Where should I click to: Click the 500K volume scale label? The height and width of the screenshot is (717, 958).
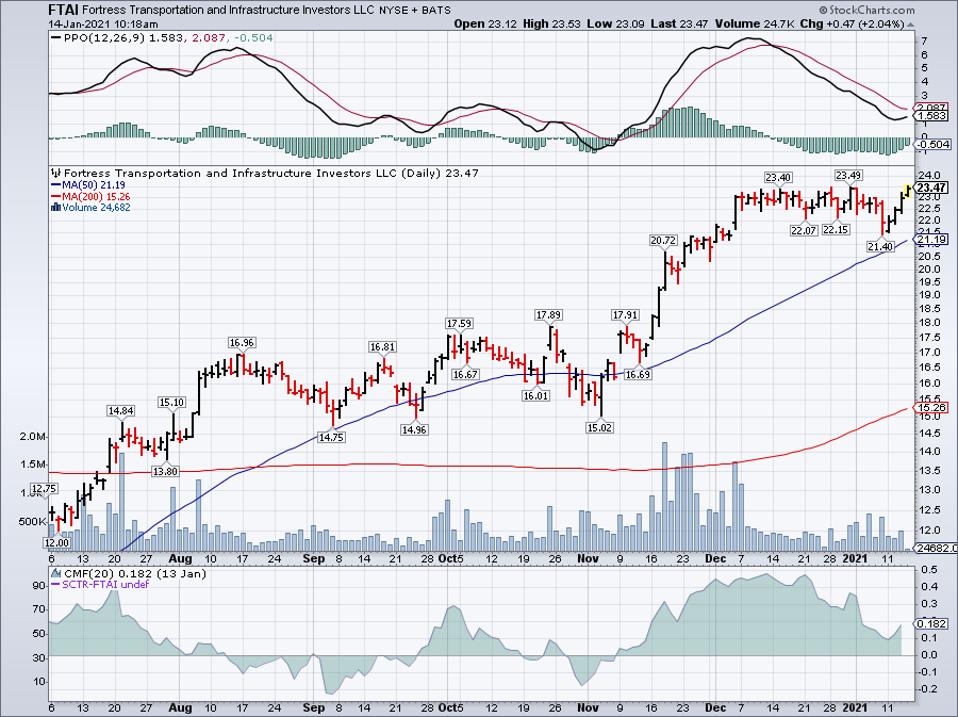click(x=33, y=522)
